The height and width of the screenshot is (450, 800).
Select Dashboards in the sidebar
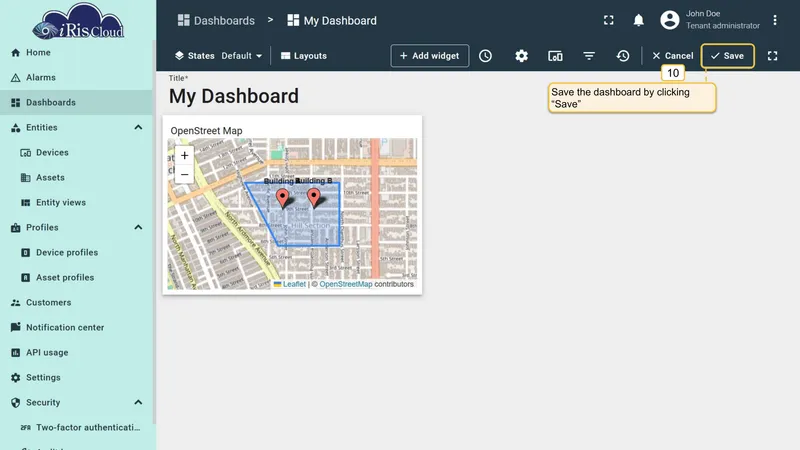(77, 103)
